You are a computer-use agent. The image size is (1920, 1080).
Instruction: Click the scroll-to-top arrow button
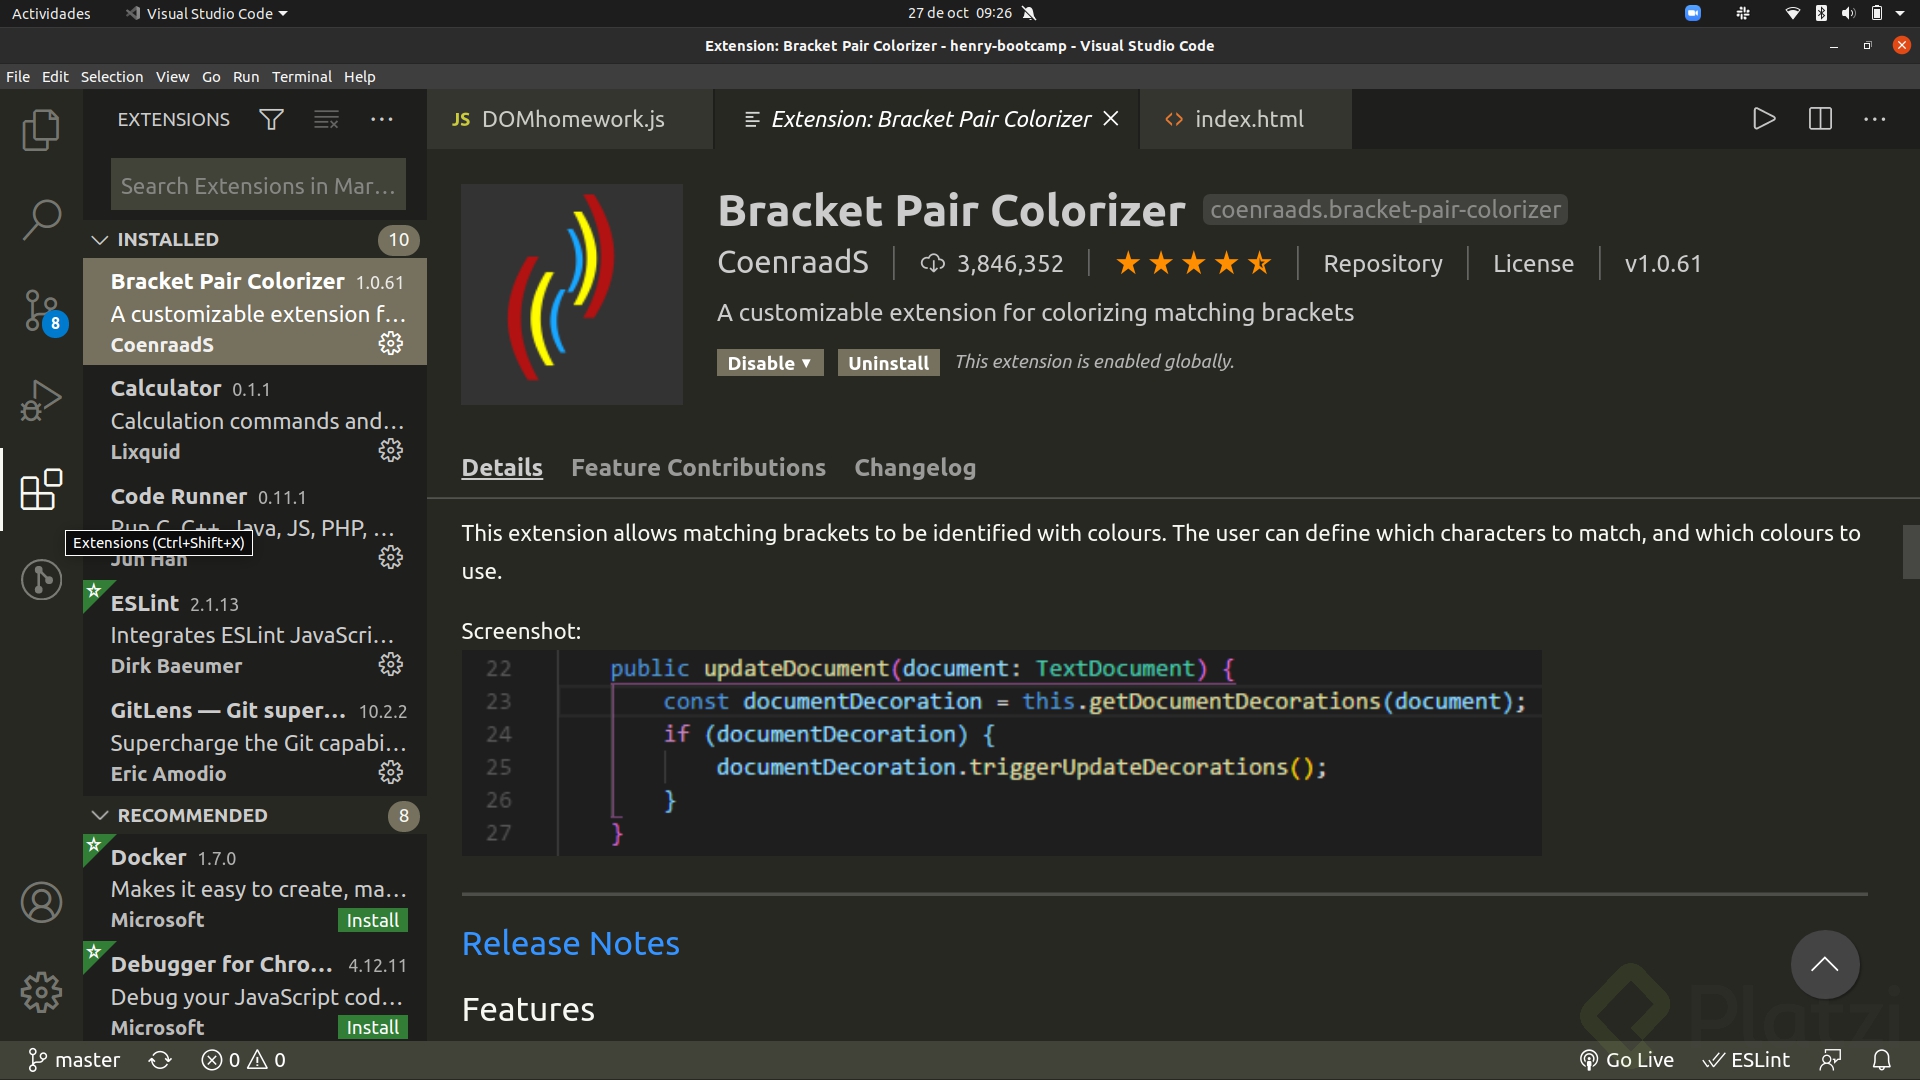click(1825, 964)
